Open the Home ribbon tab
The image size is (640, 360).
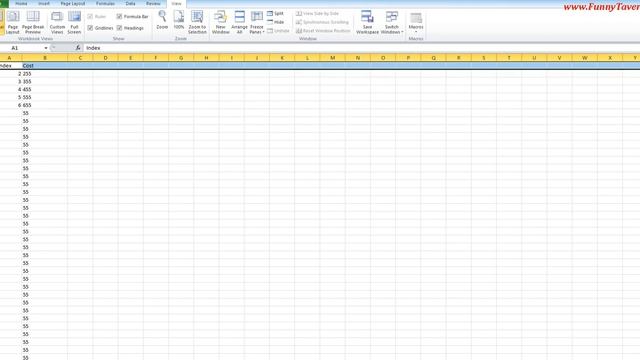(21, 4)
